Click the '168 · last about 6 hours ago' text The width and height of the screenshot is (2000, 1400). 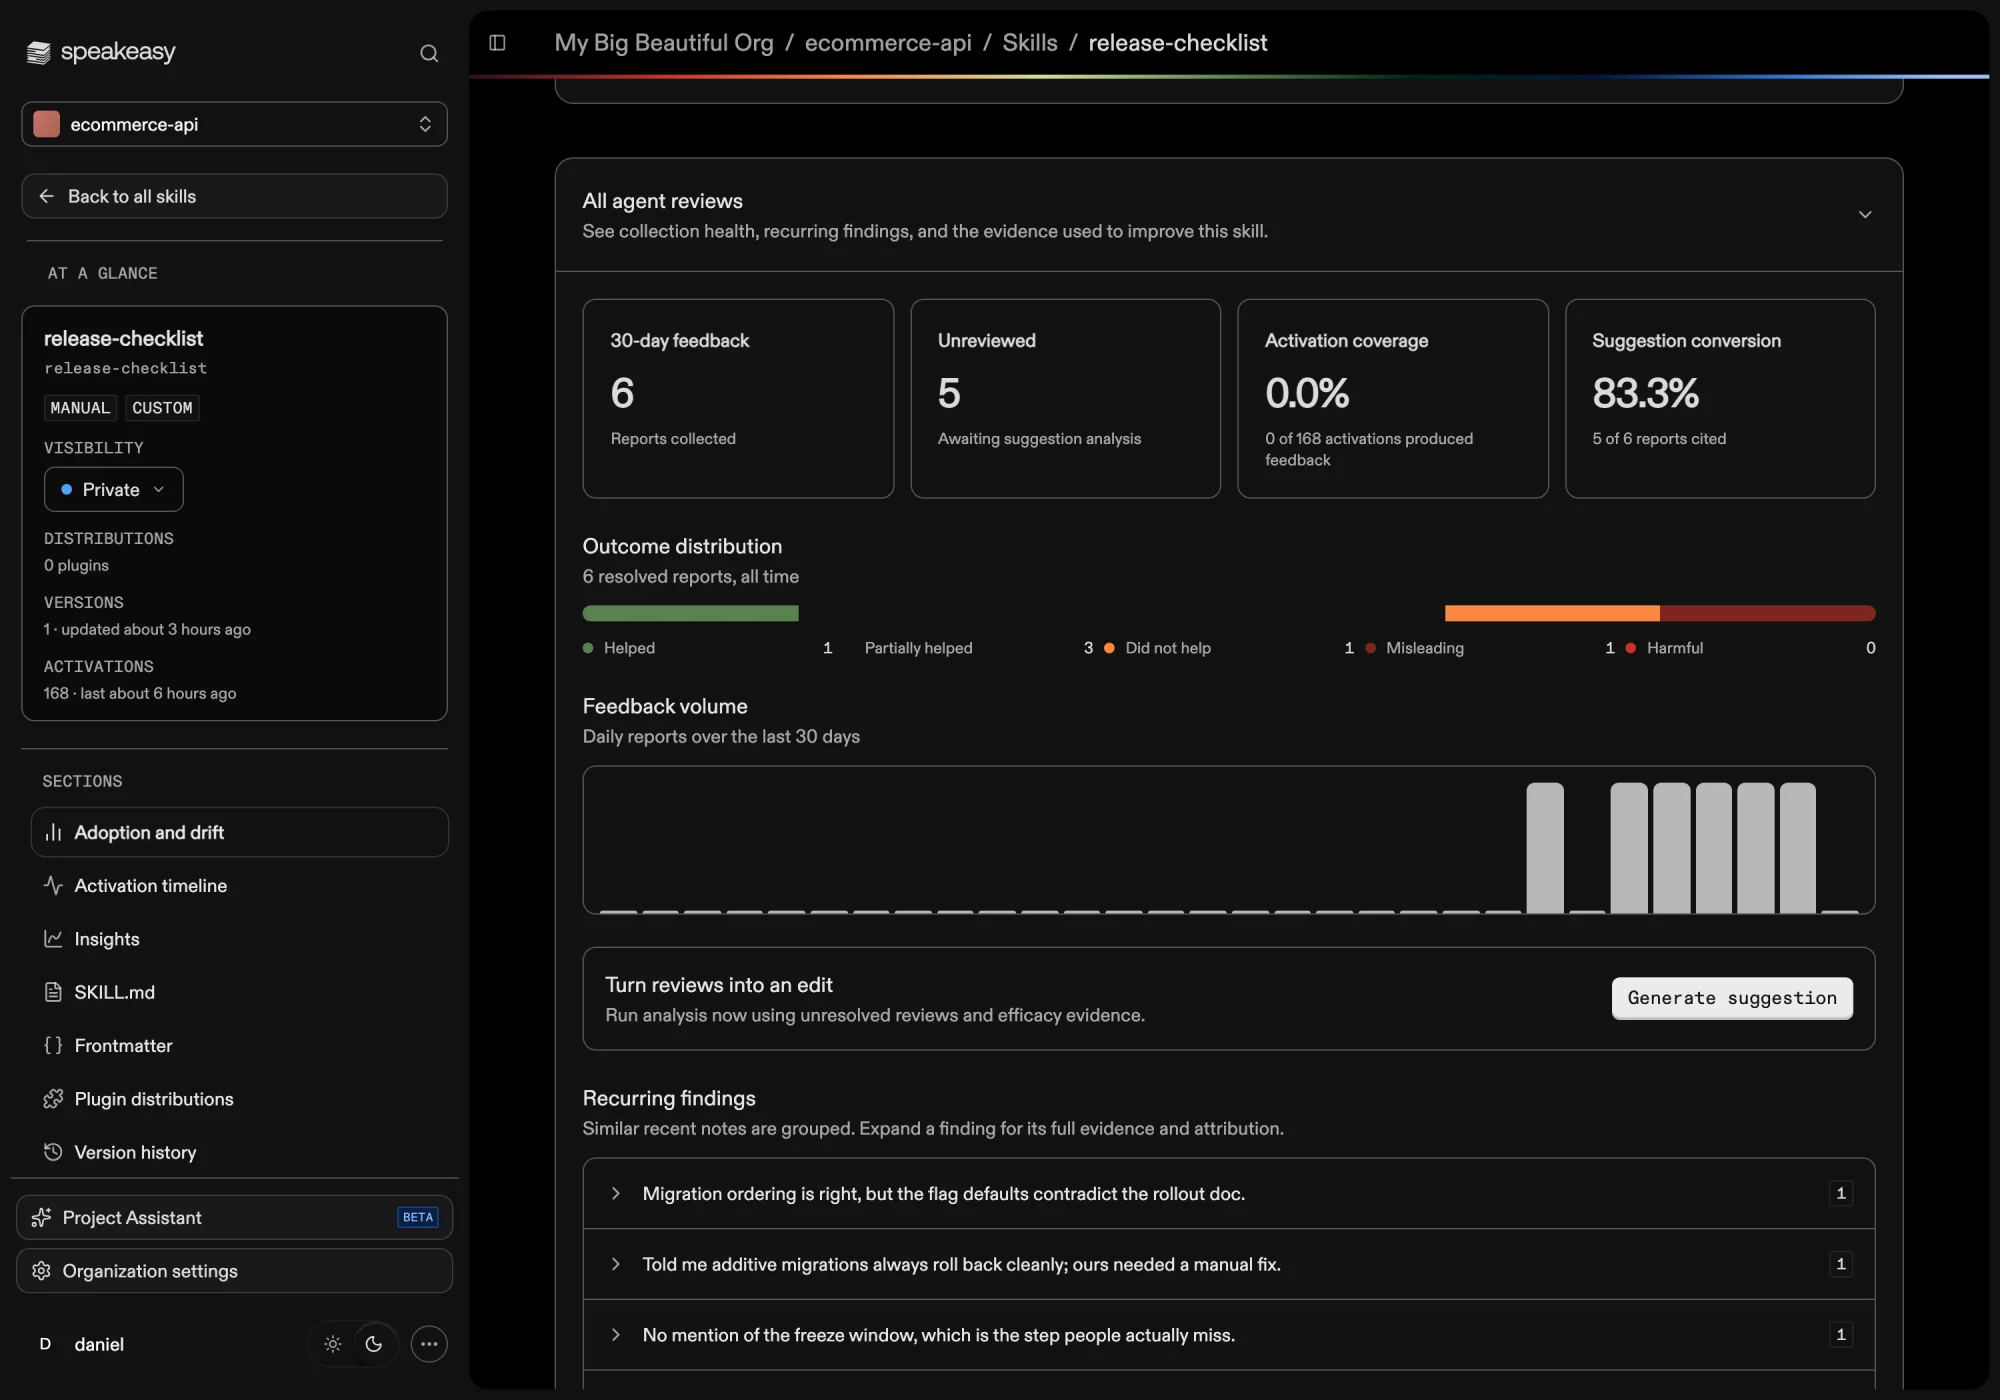140,693
